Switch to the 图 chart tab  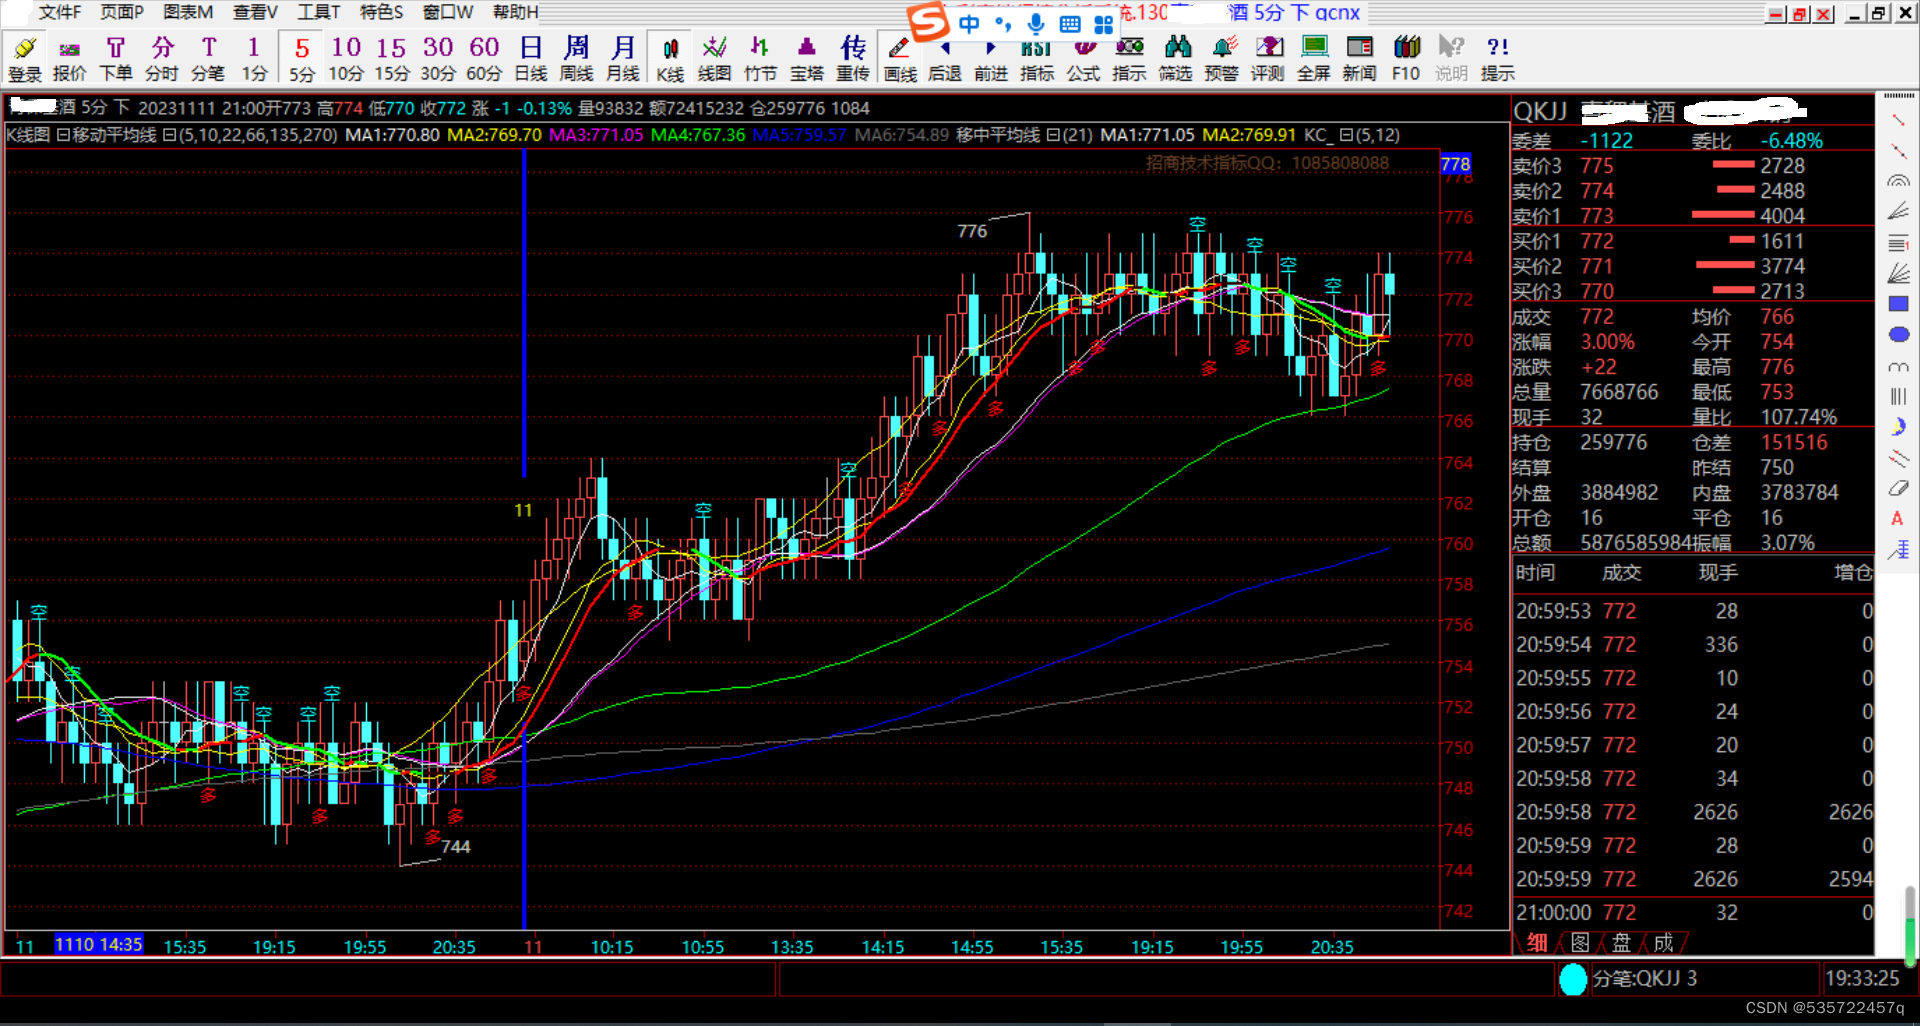[x=1580, y=942]
